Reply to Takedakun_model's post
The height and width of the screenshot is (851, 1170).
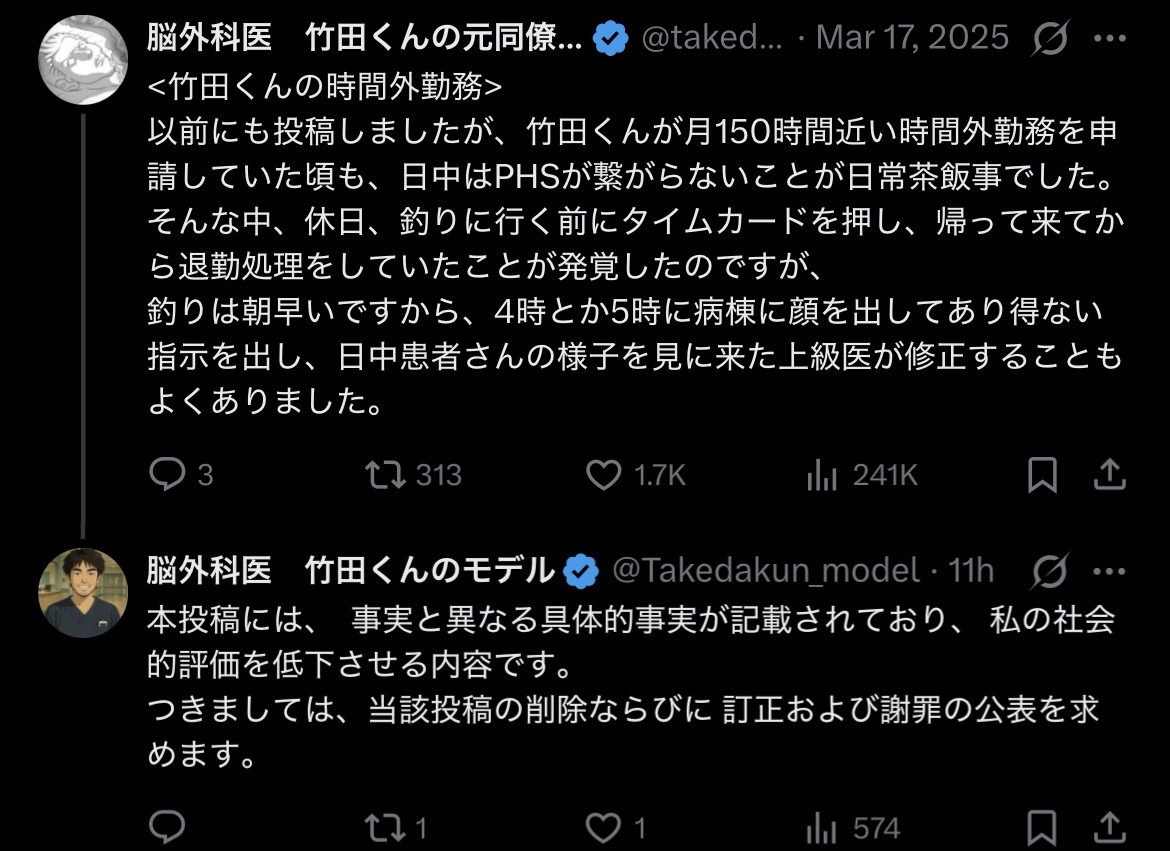(166, 827)
